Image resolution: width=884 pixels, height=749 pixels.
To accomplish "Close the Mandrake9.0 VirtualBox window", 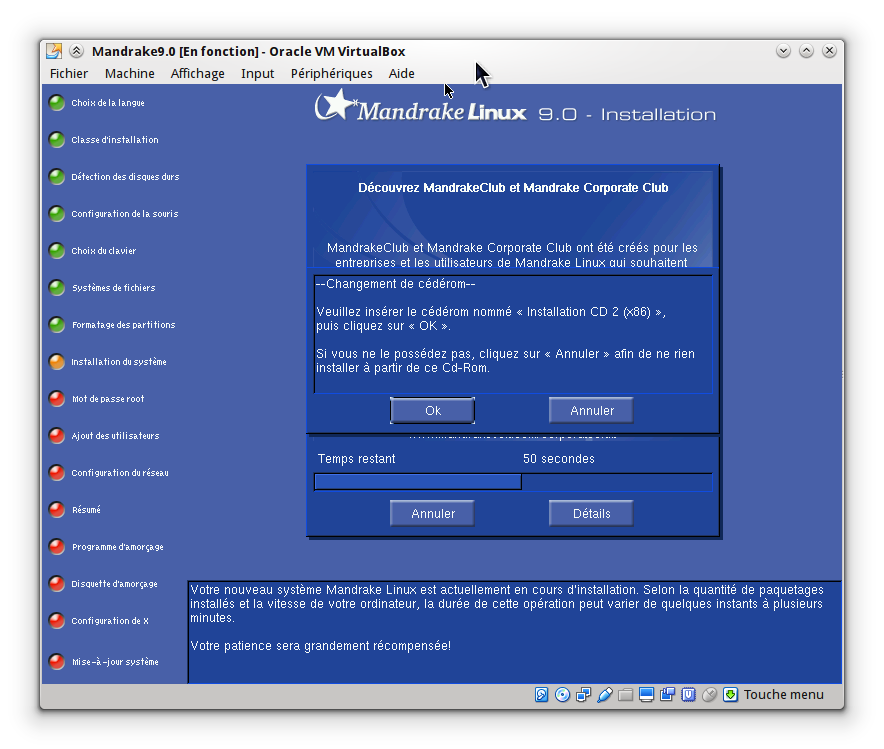I will coord(829,51).
